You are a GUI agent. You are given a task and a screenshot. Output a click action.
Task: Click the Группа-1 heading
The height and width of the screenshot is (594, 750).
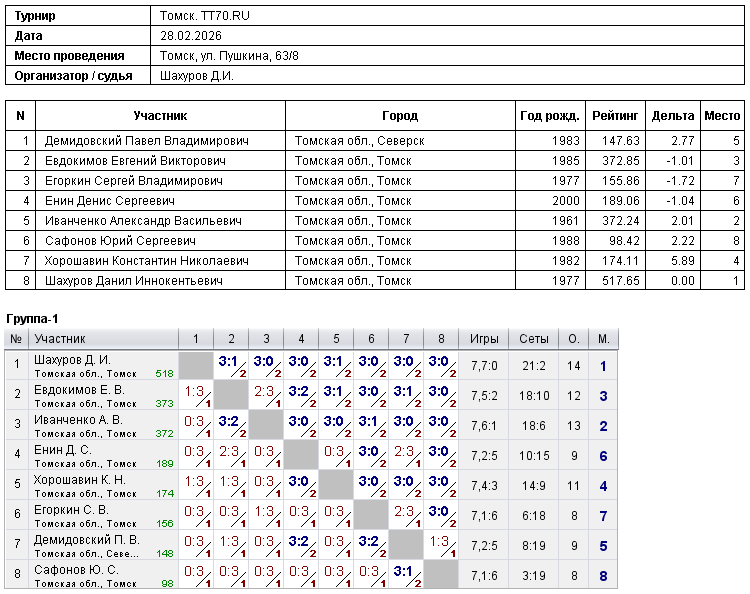click(x=34, y=318)
